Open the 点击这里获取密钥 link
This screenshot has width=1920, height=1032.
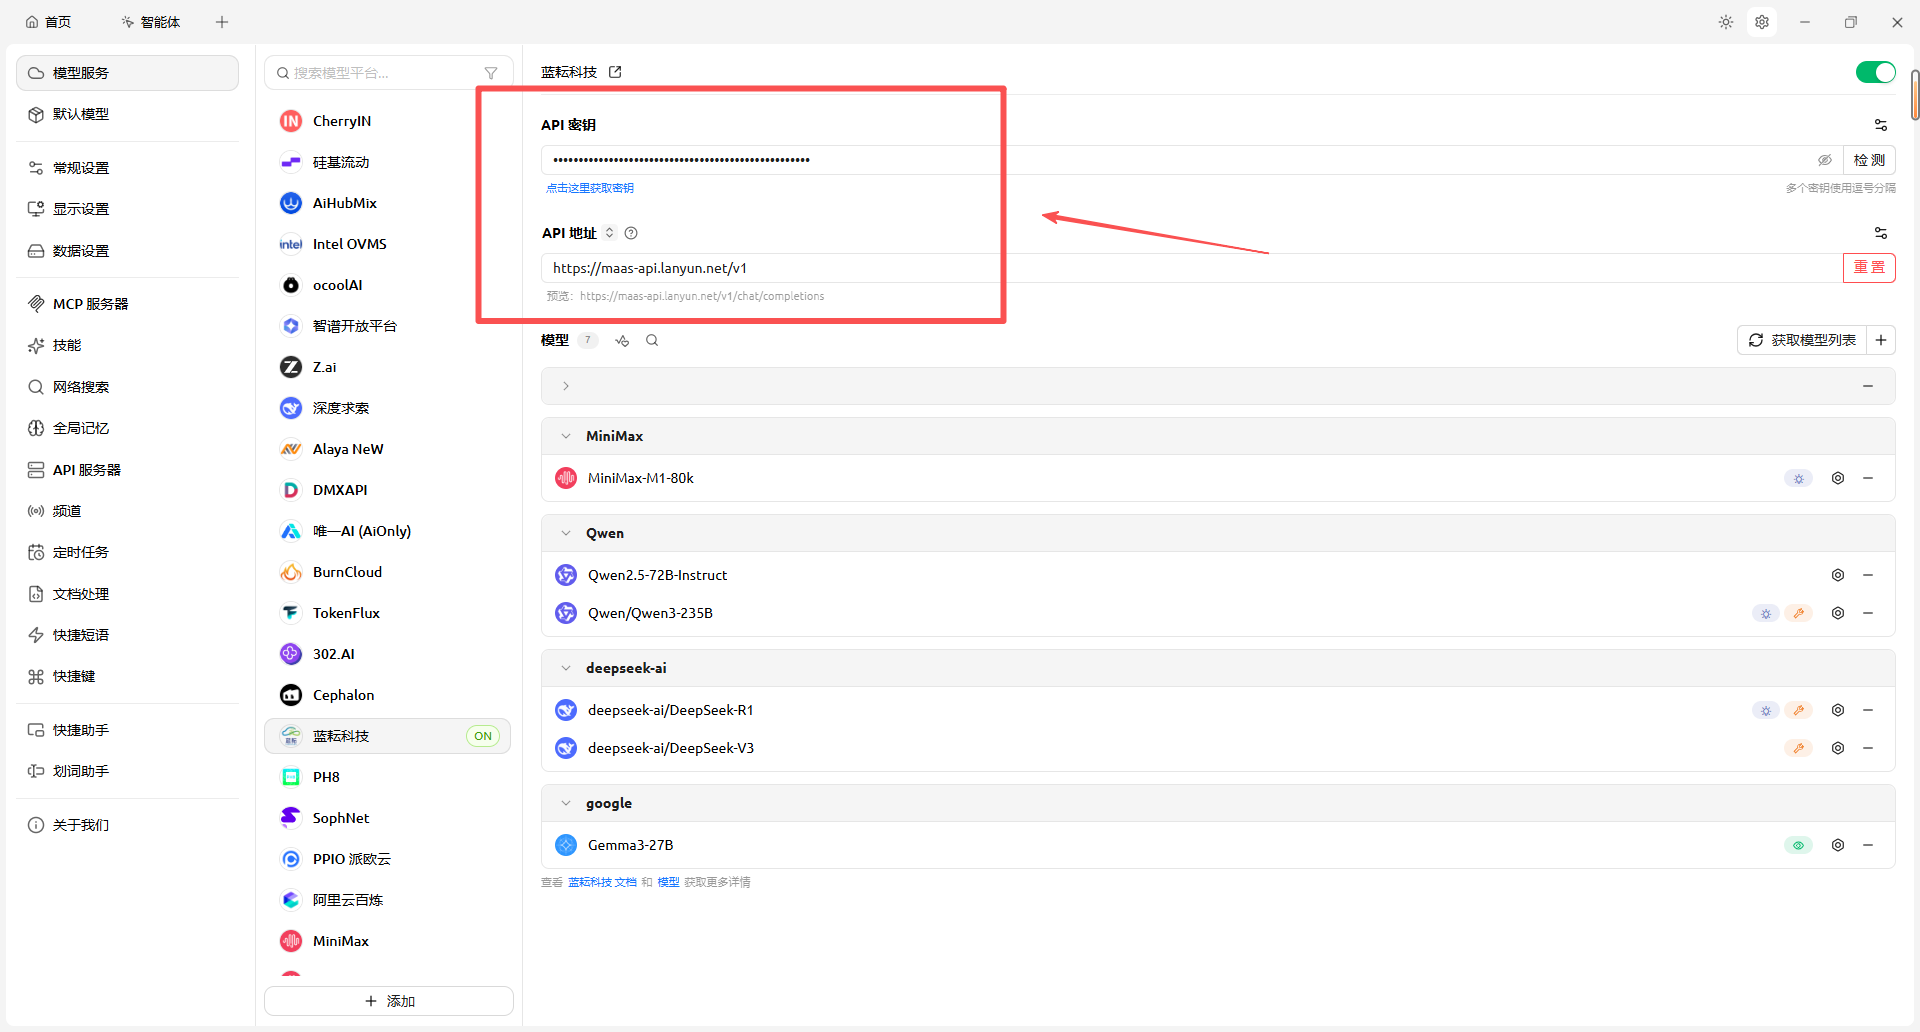click(x=590, y=188)
